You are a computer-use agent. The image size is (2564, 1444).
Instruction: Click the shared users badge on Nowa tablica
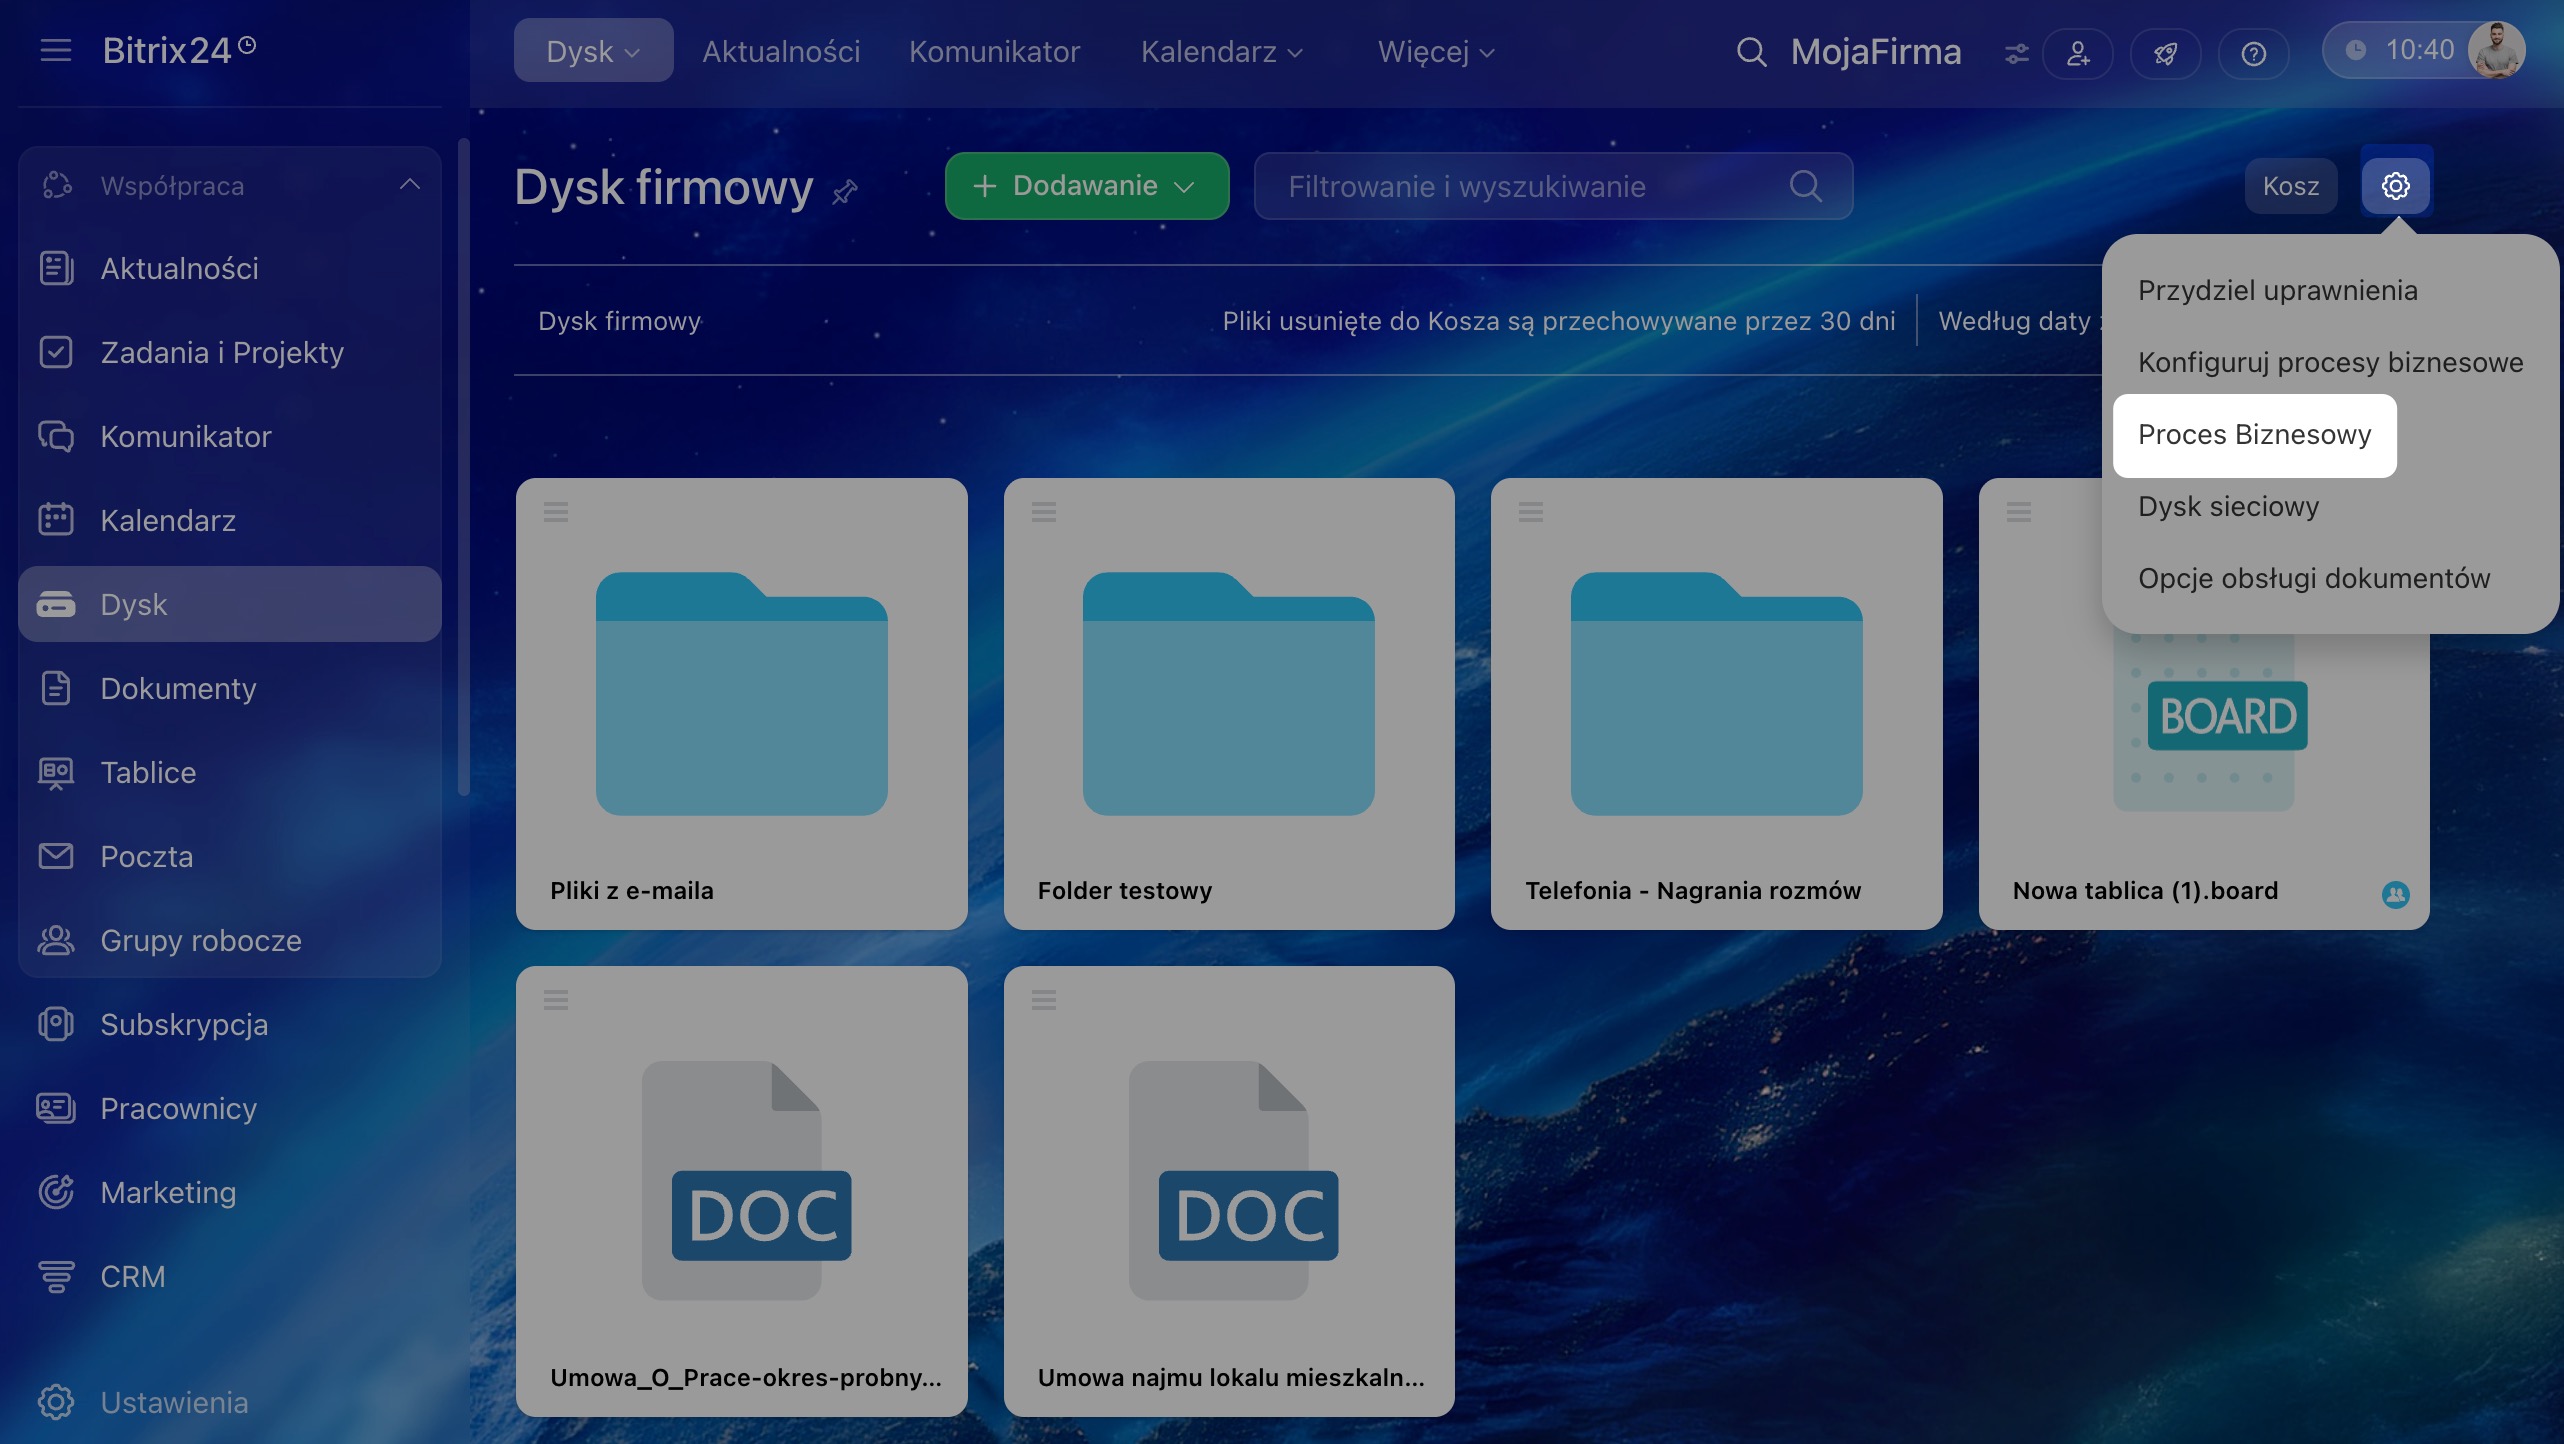(2395, 894)
